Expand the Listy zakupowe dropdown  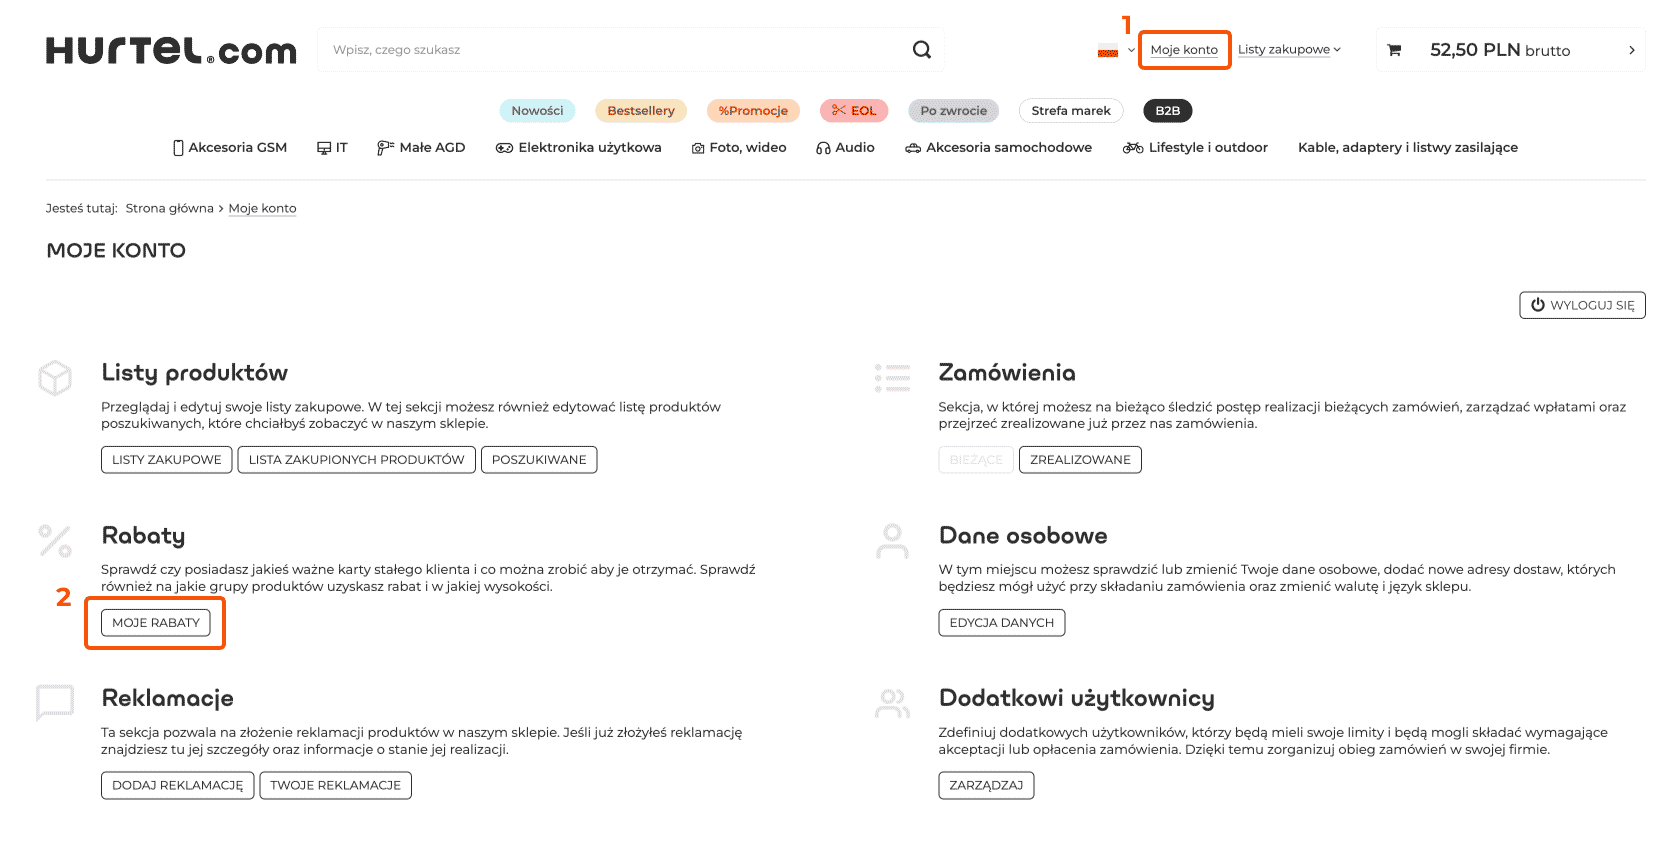pos(1289,49)
